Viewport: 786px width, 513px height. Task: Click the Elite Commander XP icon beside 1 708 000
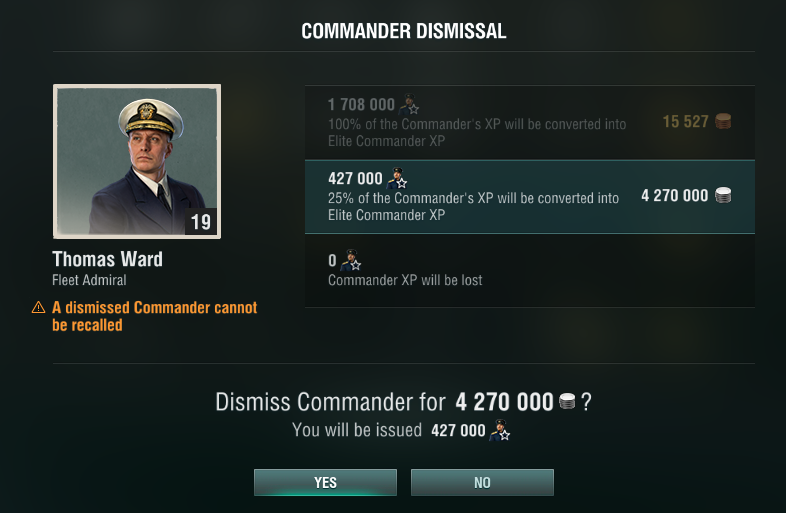coord(409,105)
